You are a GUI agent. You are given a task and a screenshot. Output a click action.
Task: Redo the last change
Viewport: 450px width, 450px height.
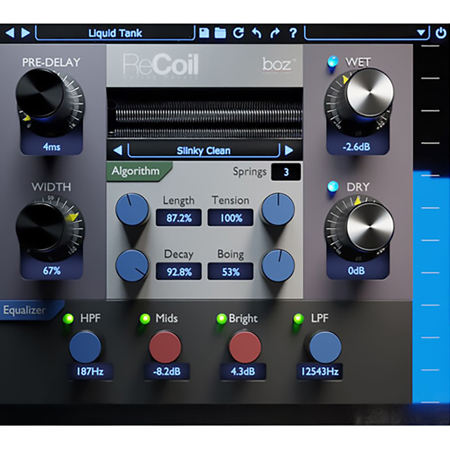[275, 33]
